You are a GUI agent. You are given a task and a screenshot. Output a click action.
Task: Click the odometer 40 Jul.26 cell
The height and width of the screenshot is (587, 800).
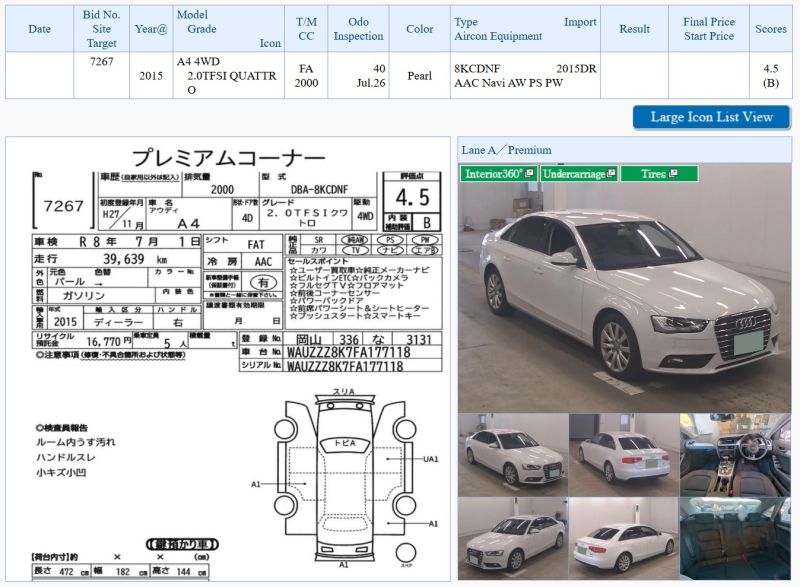[x=358, y=75]
